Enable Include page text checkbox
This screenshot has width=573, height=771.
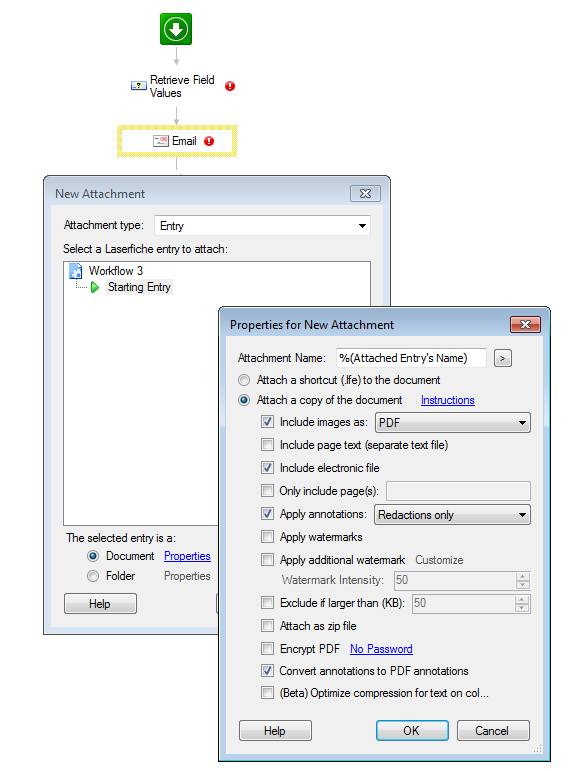[267, 445]
